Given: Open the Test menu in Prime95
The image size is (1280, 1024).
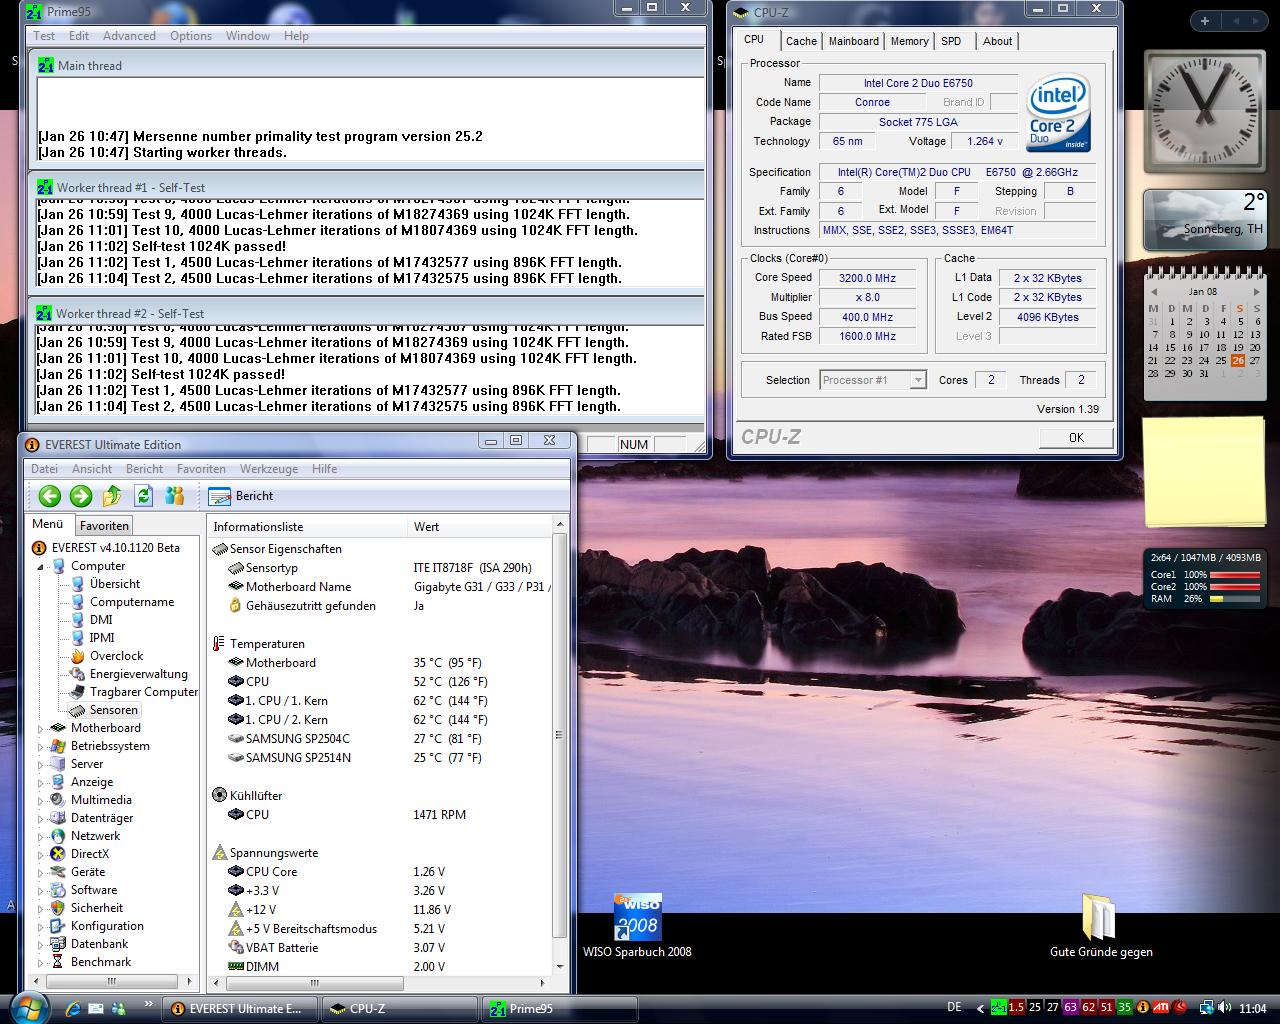Looking at the screenshot, I should (45, 36).
